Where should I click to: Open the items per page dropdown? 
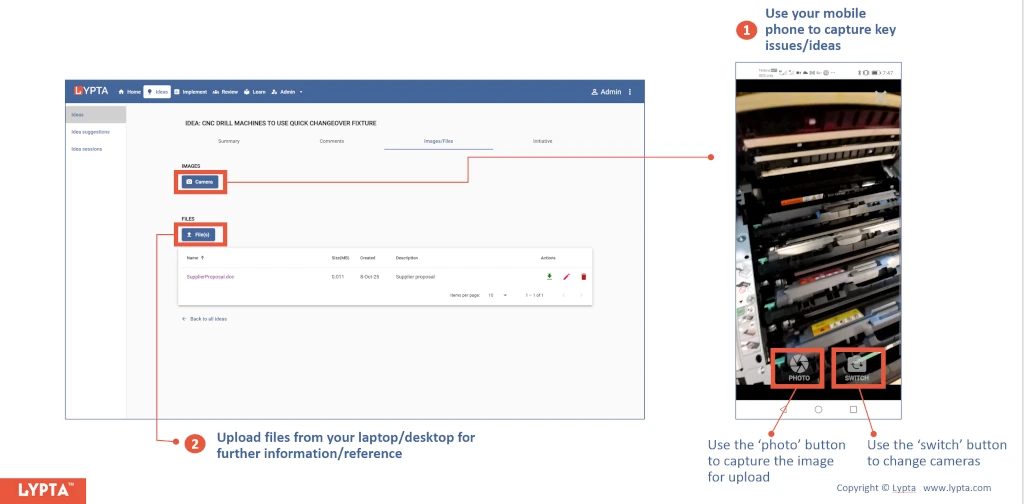point(498,296)
